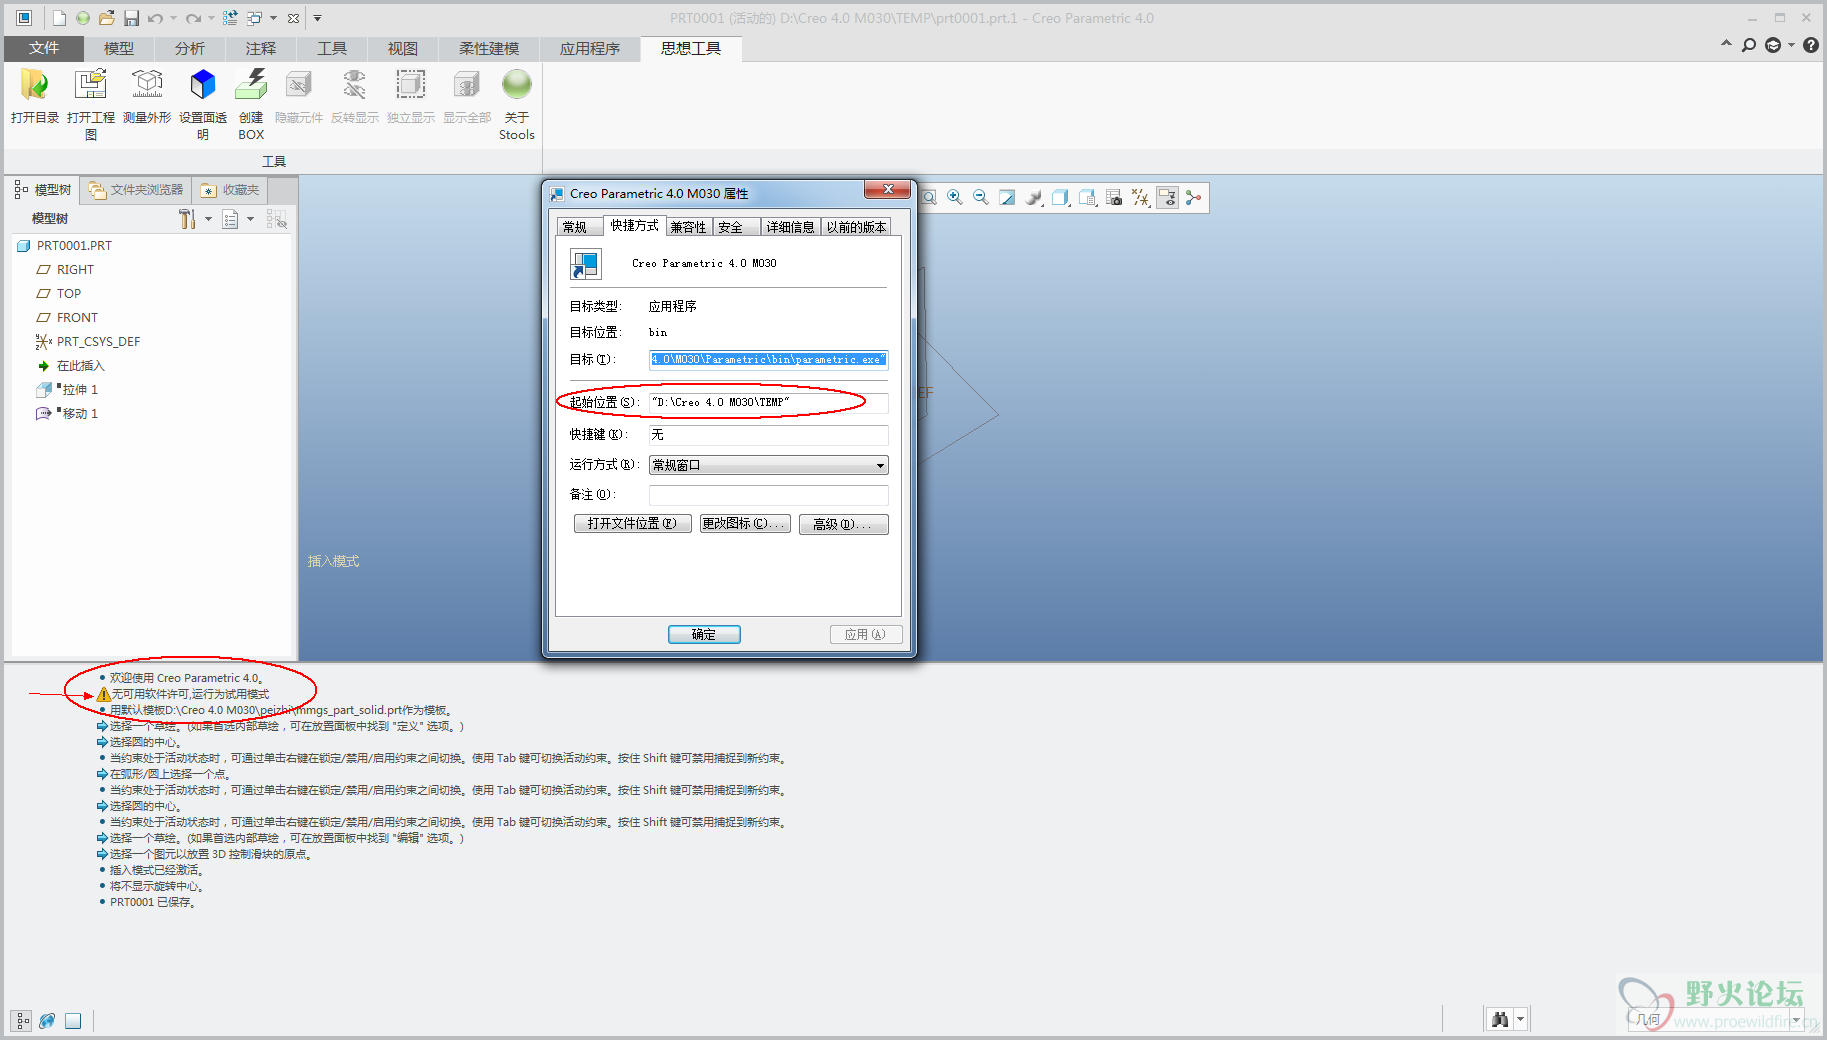Open the 运行方式 常规窗口 combo box

(768, 465)
